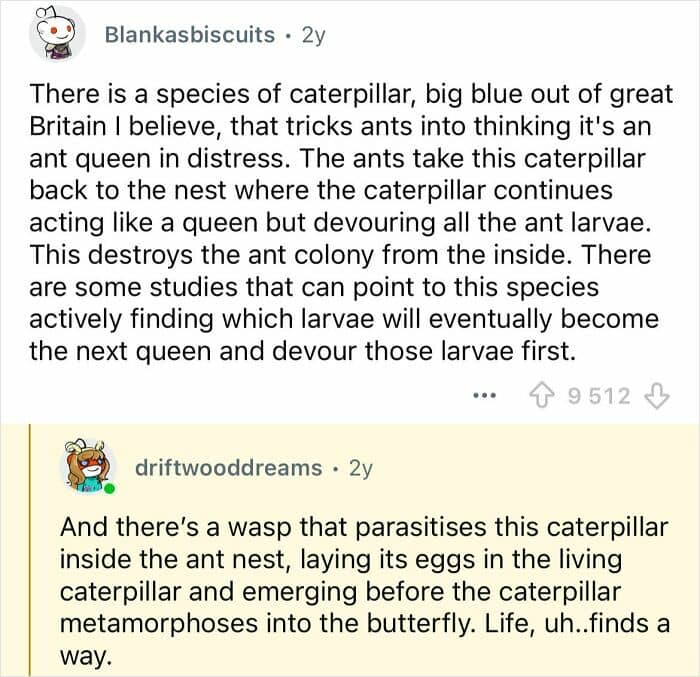Click the 2y timestamp beside driftwooddreams

(360, 468)
